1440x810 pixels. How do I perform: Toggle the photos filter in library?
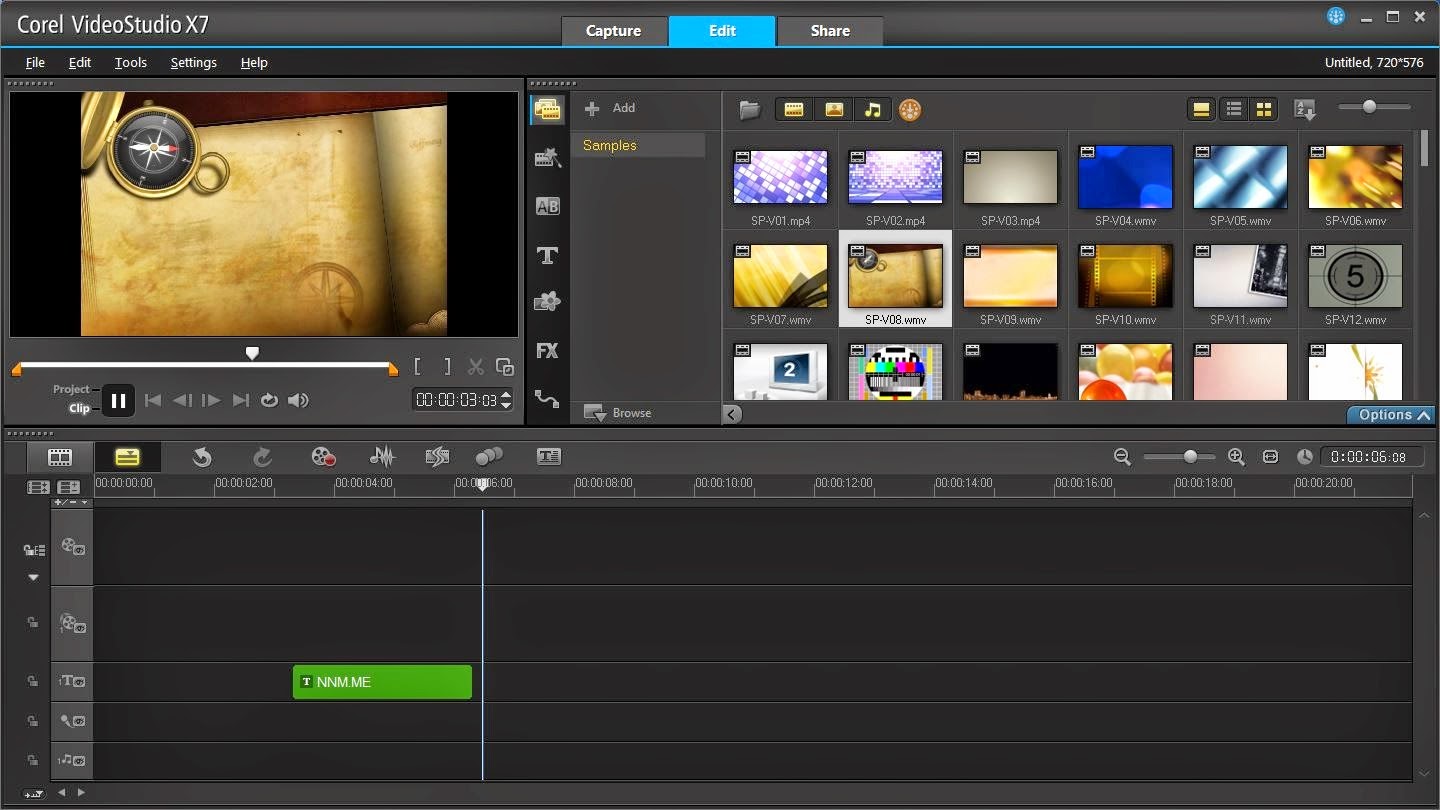833,110
